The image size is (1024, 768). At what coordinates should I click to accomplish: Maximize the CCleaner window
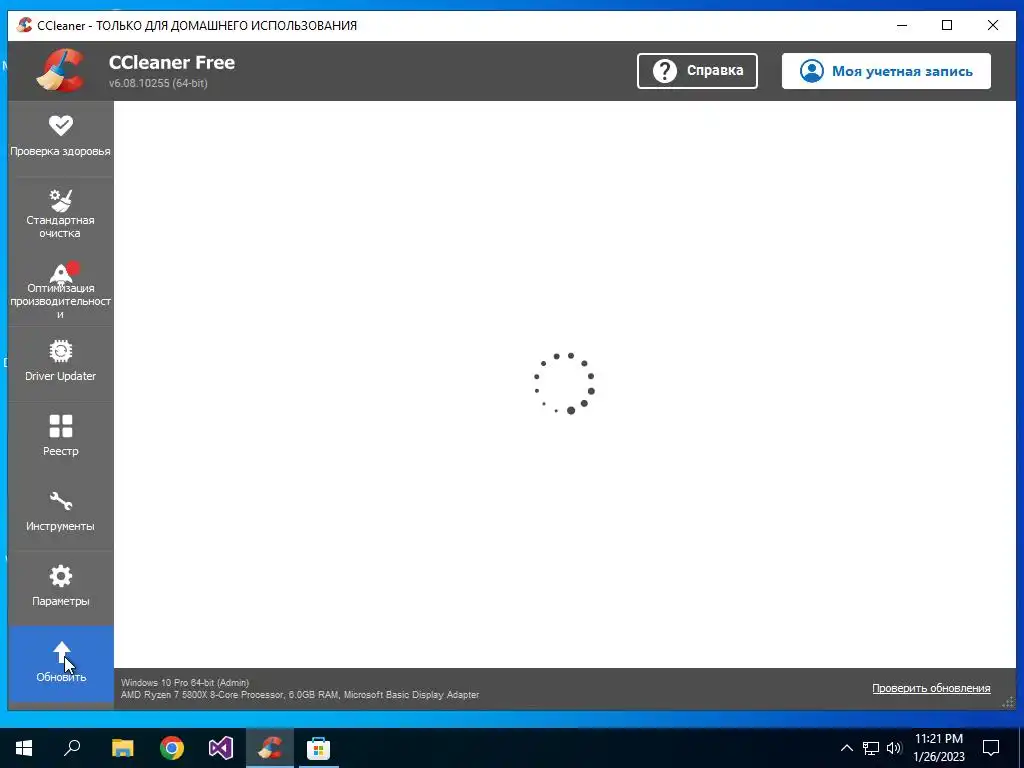(x=947, y=25)
